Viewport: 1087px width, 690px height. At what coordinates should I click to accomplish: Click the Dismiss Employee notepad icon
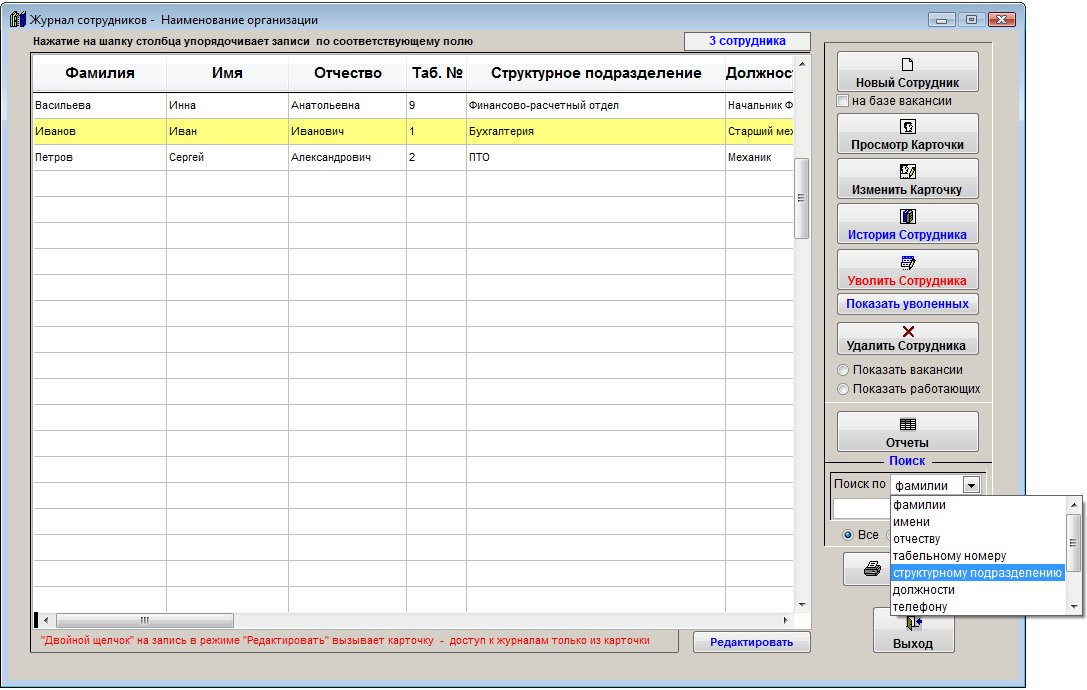coord(907,263)
